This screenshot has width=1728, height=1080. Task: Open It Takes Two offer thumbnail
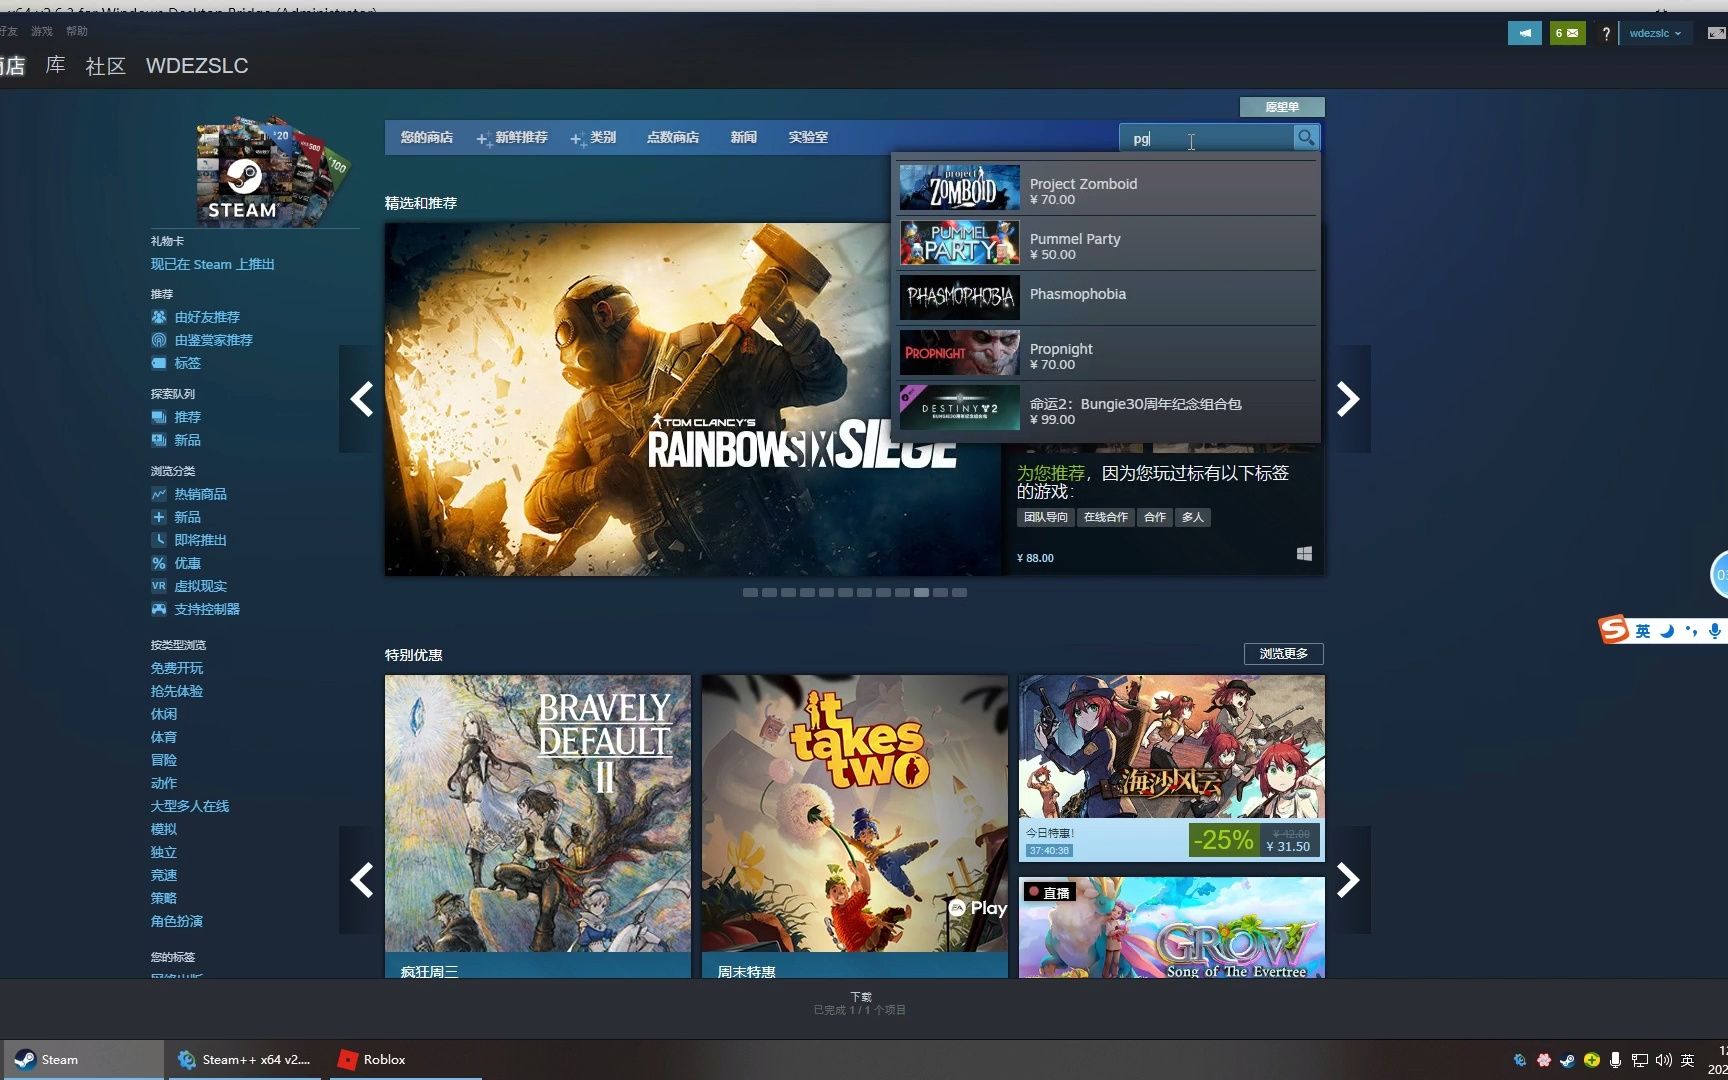855,813
